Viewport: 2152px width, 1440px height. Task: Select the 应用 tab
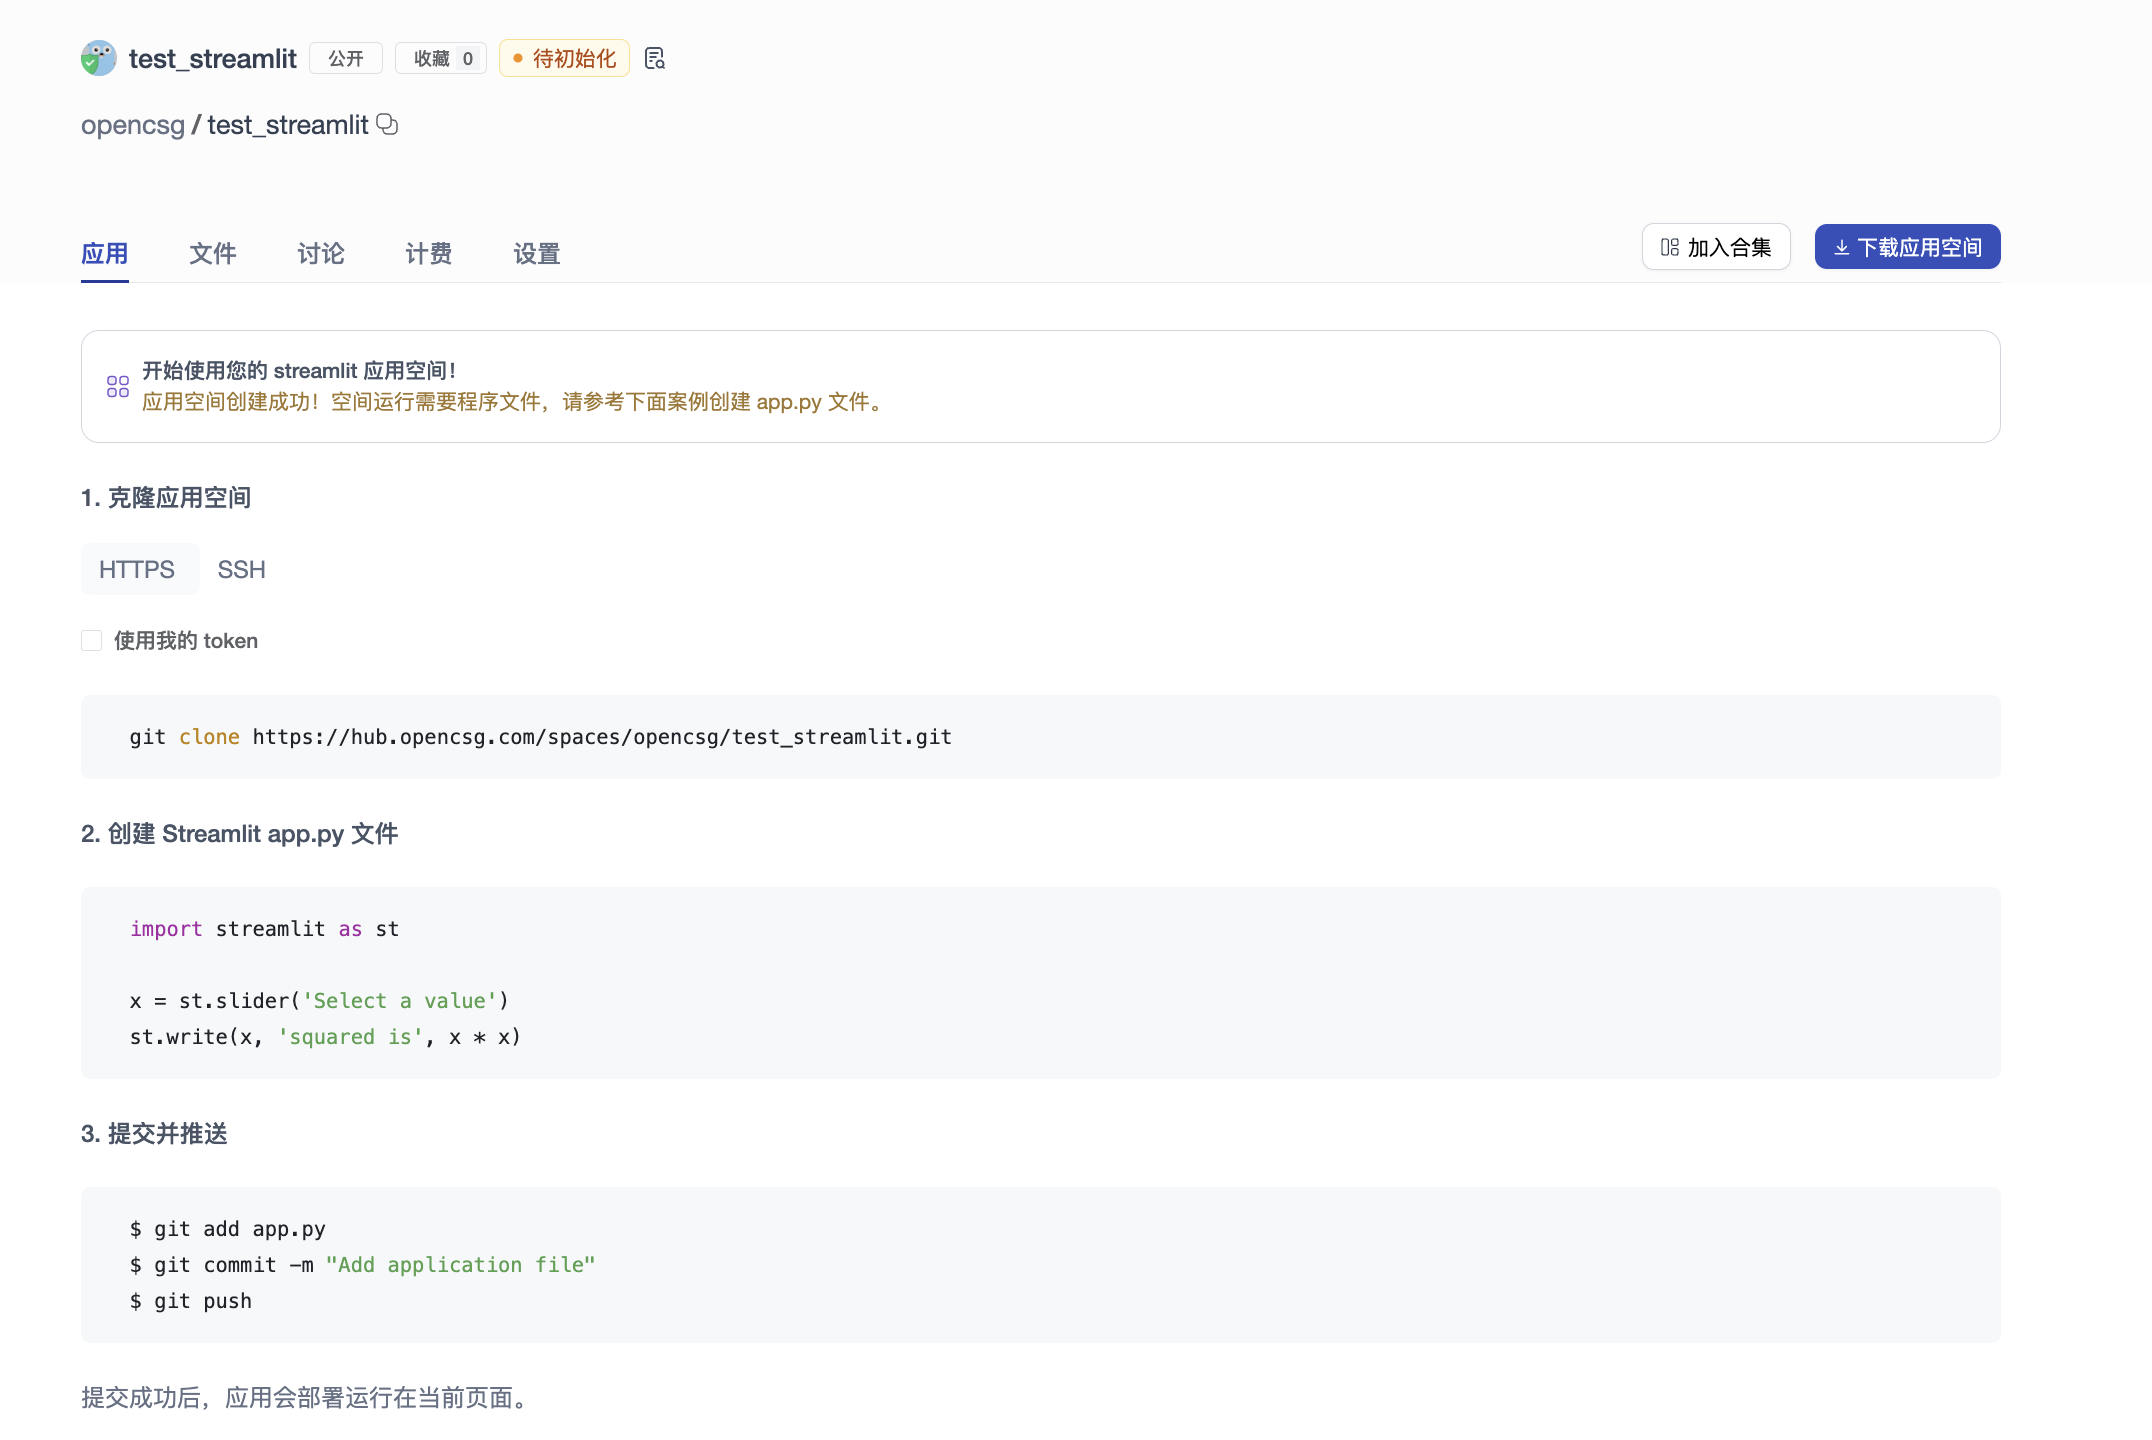(105, 254)
